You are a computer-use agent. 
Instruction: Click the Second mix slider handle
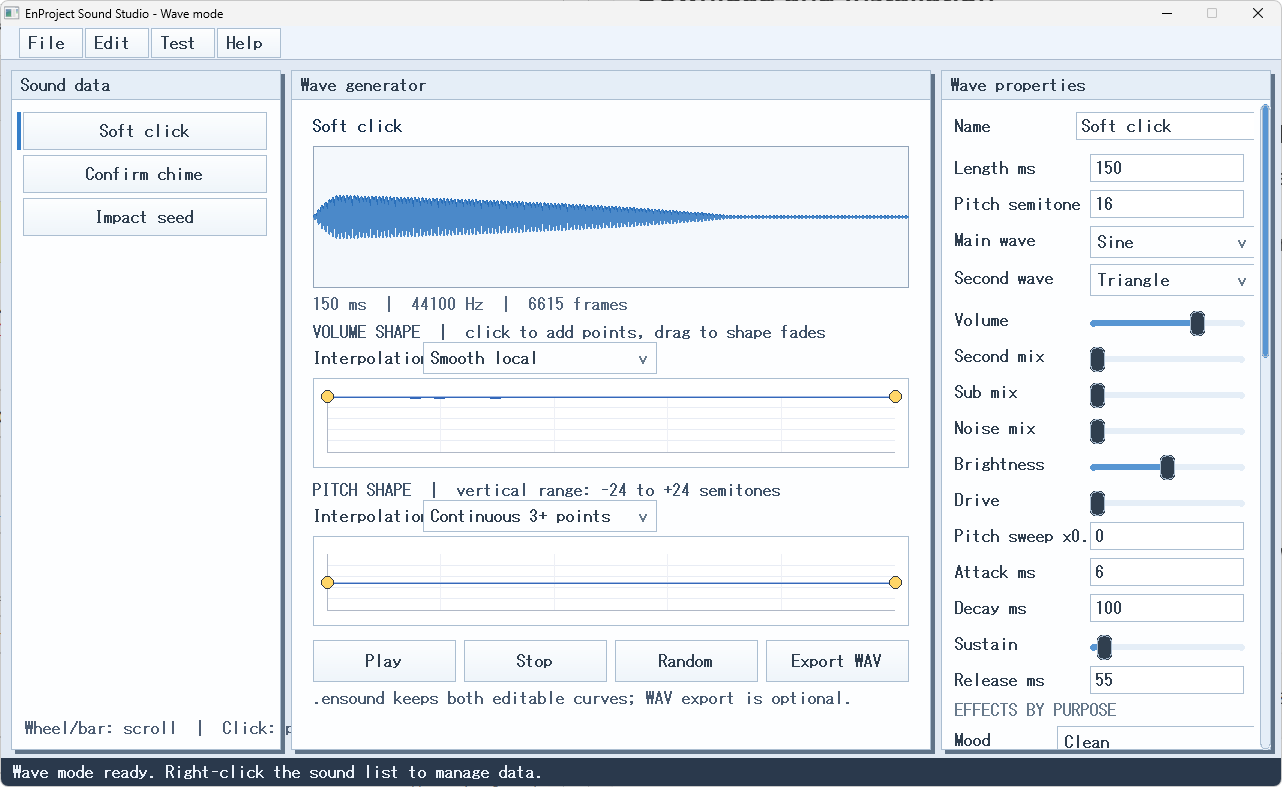click(1097, 359)
